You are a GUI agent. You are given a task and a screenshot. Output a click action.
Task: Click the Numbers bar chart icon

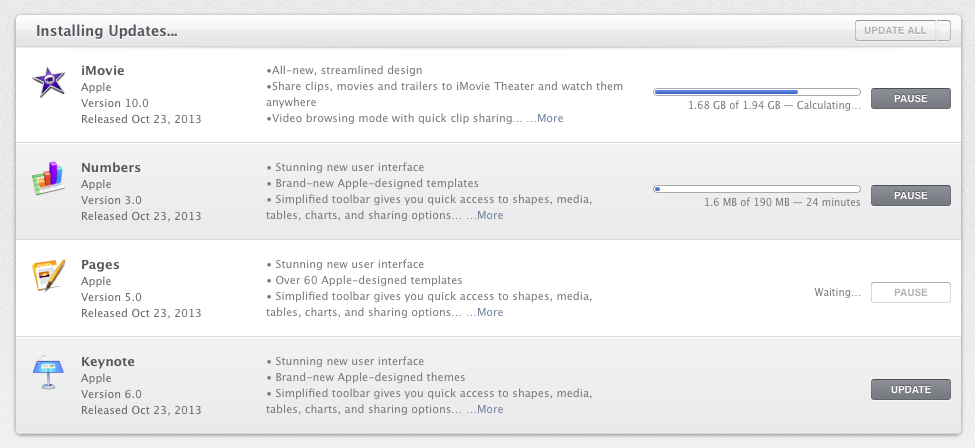point(49,179)
